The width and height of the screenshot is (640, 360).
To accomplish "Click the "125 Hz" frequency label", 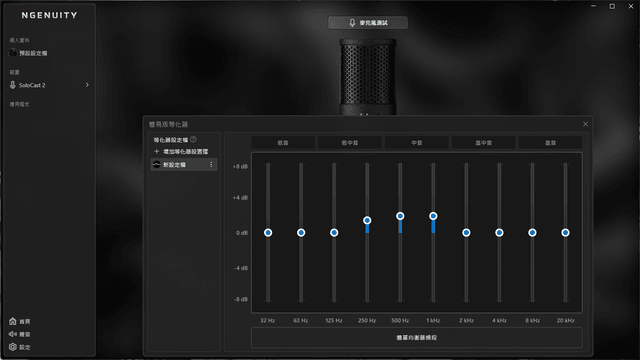I will 334,320.
